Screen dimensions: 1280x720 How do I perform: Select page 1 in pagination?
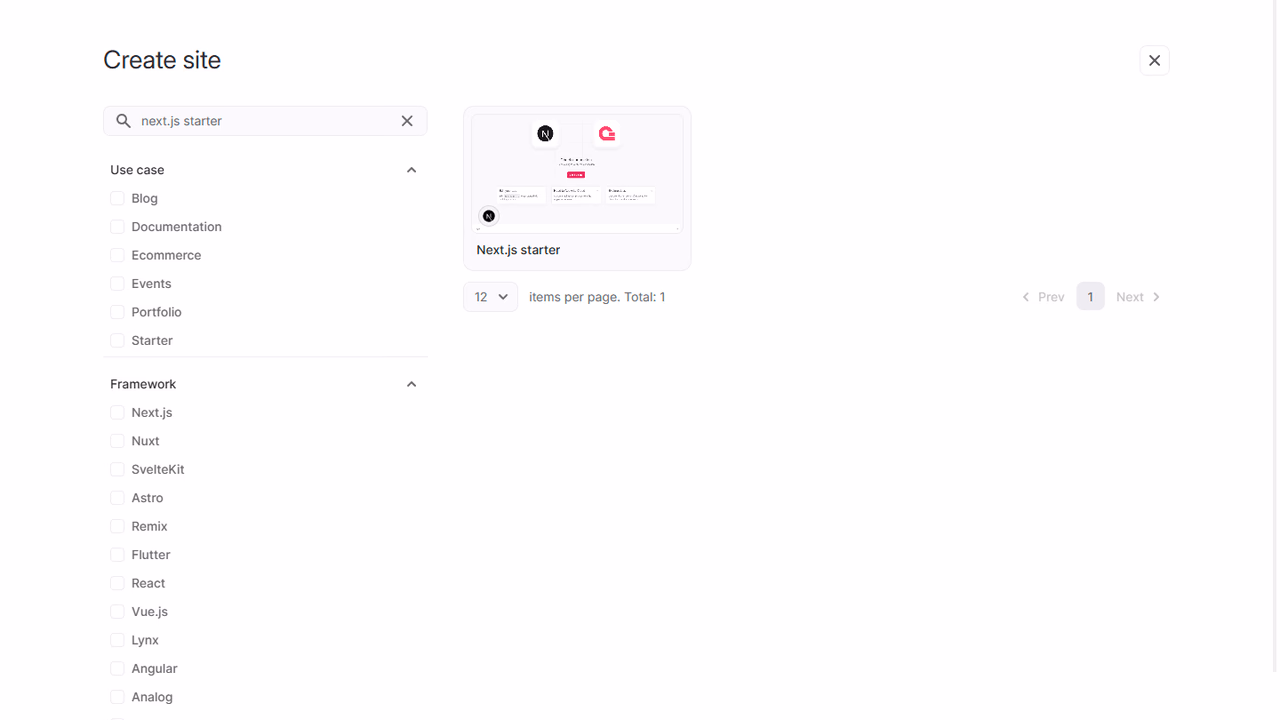(x=1090, y=297)
